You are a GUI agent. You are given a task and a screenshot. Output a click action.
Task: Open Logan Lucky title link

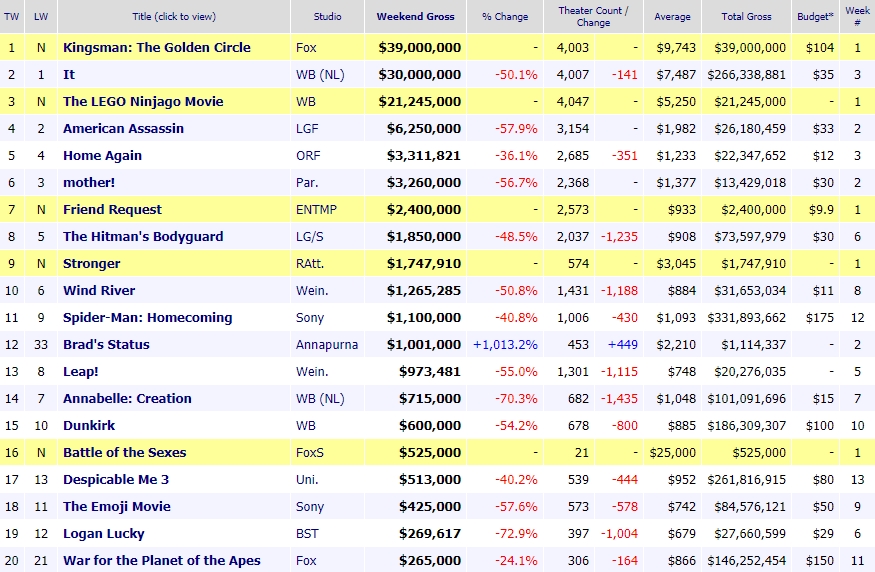[x=104, y=533]
